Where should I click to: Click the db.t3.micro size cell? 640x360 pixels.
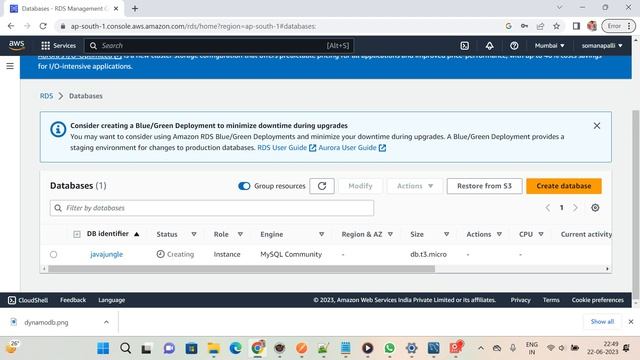click(429, 254)
